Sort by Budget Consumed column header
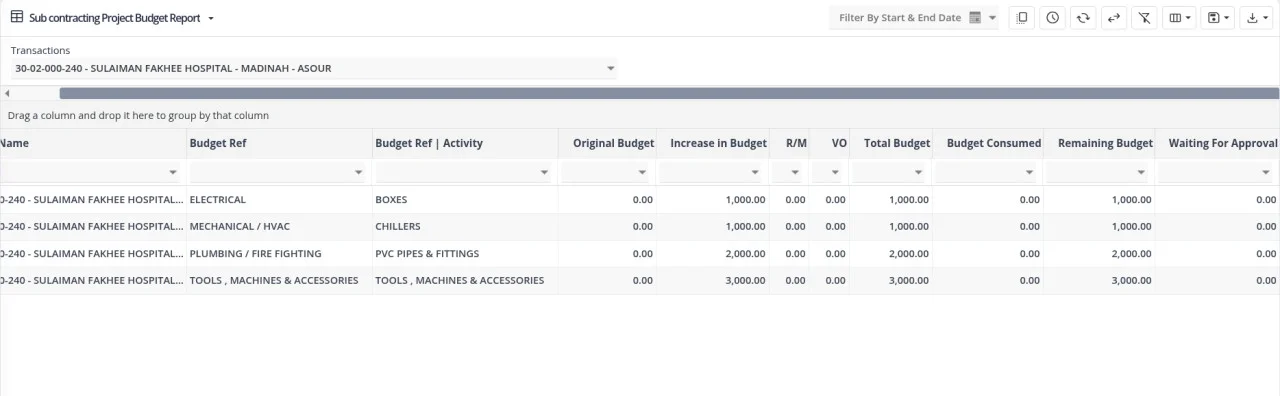Image resolution: width=1280 pixels, height=396 pixels. tap(994, 143)
